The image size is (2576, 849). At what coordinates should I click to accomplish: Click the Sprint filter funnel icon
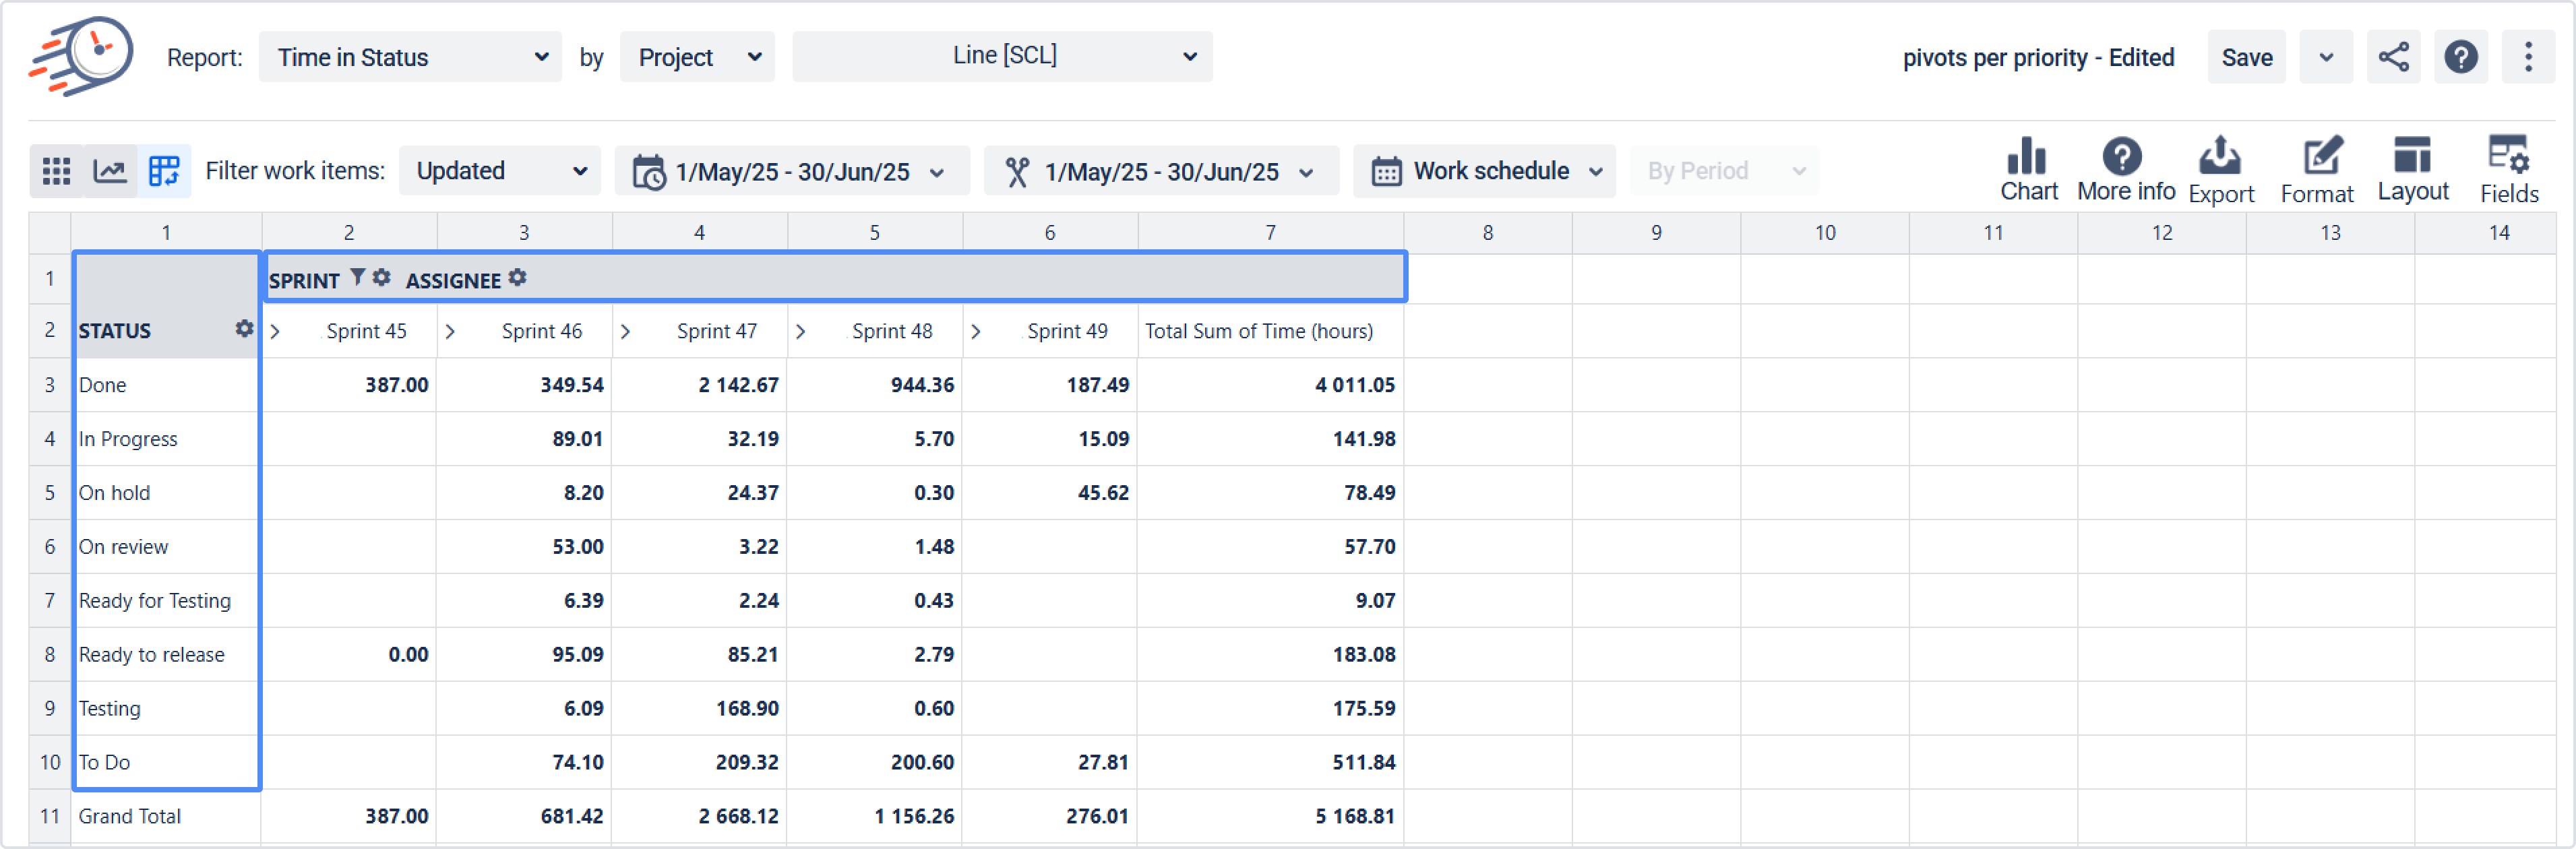point(357,277)
